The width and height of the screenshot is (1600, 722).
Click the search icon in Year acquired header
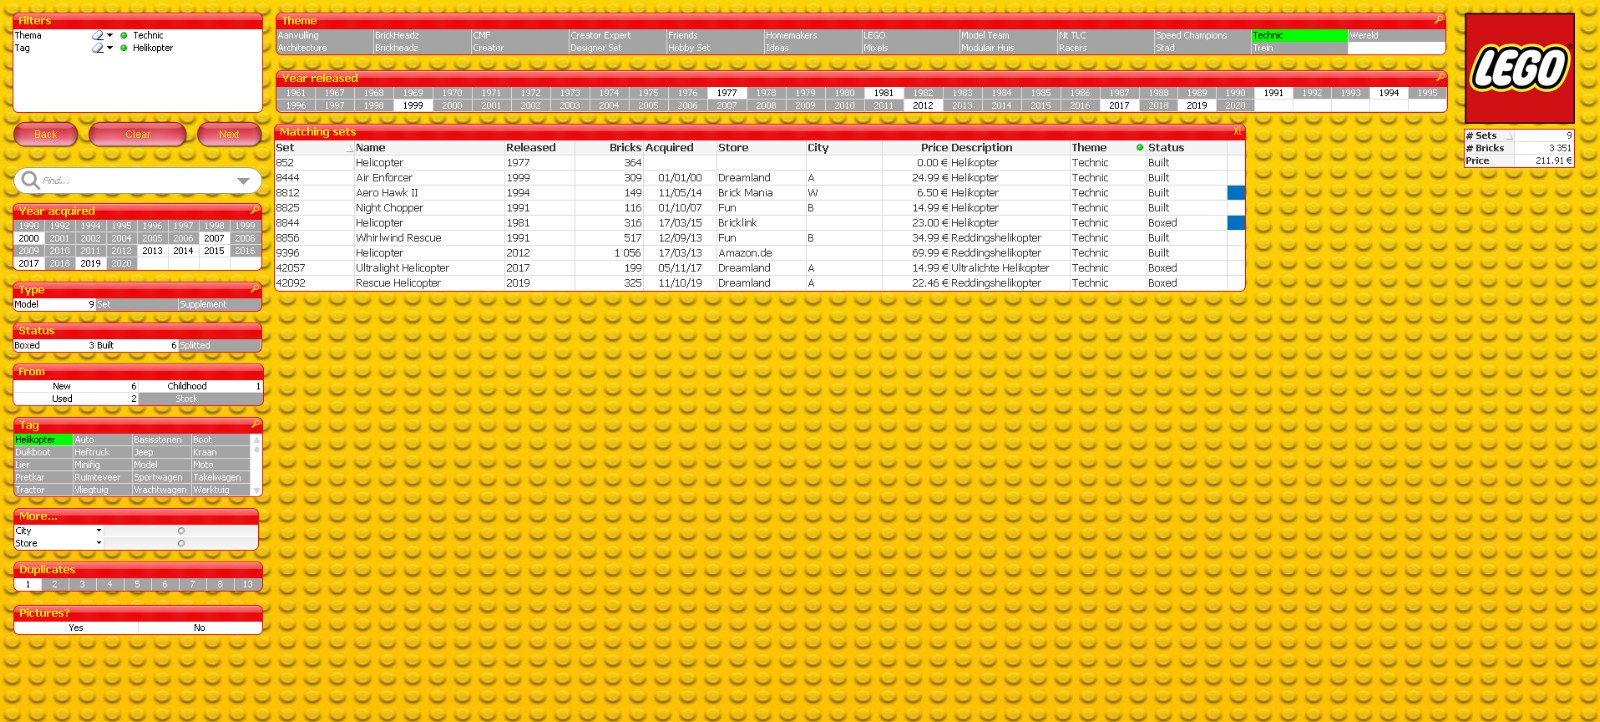[x=255, y=211]
